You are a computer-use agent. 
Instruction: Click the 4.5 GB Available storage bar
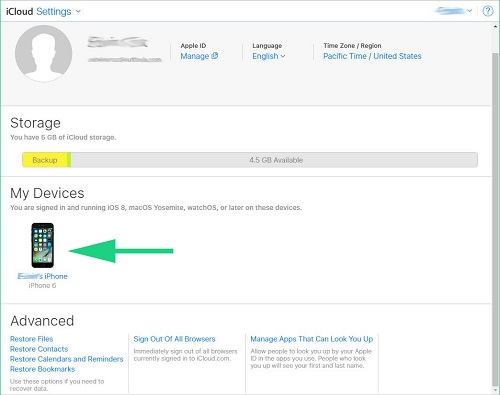click(x=274, y=160)
